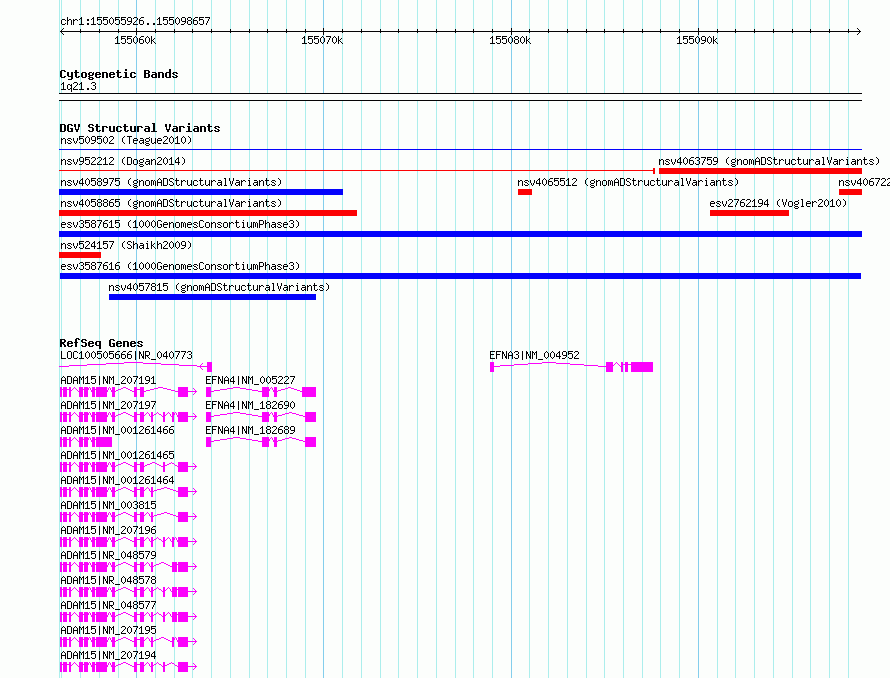Select the small red nsv524157 (Shaikh2009) bar
The width and height of the screenshot is (890, 678).
click(x=80, y=255)
